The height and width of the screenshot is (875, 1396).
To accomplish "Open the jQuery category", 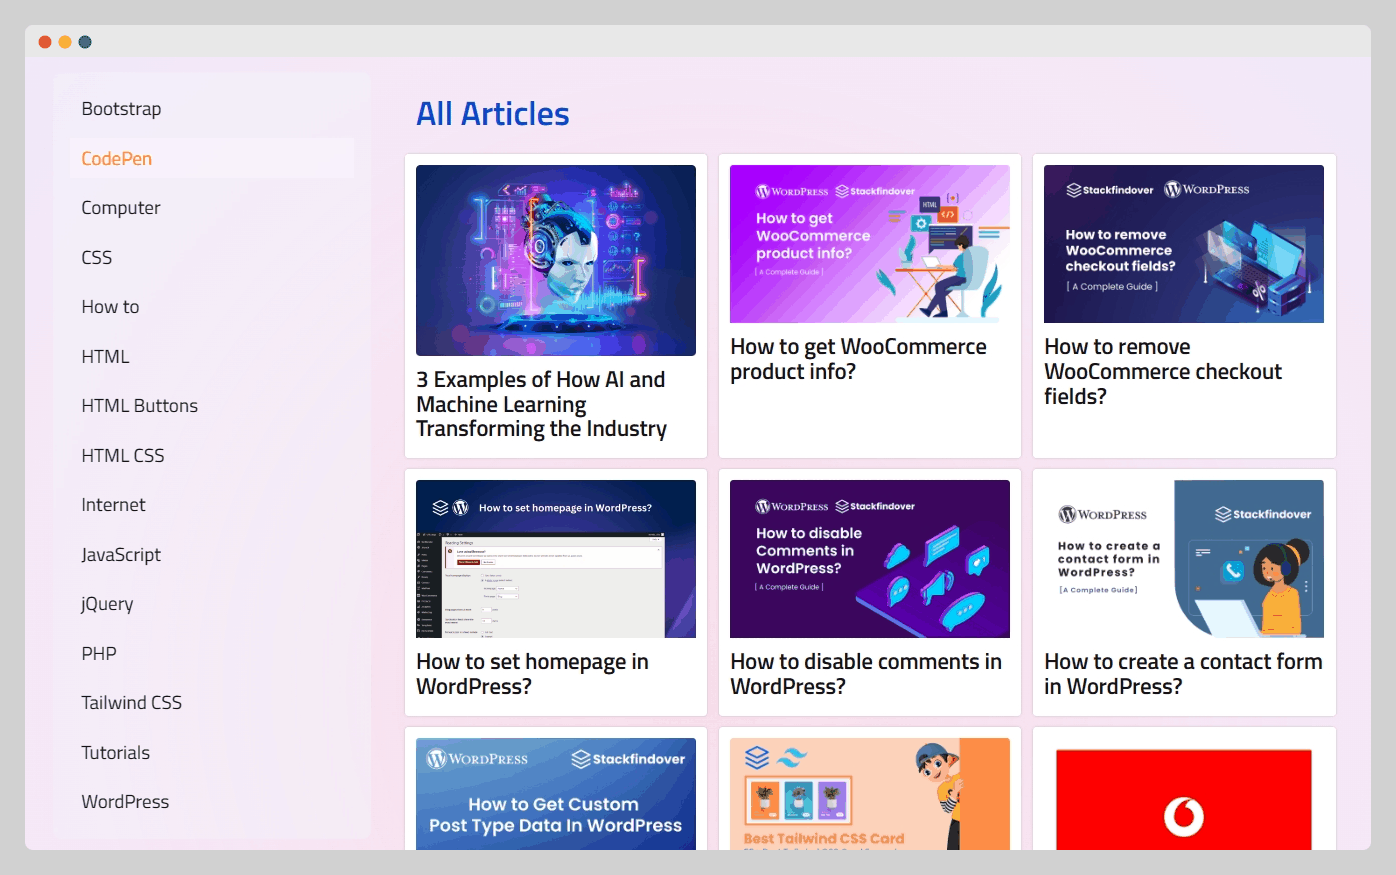I will (x=107, y=604).
